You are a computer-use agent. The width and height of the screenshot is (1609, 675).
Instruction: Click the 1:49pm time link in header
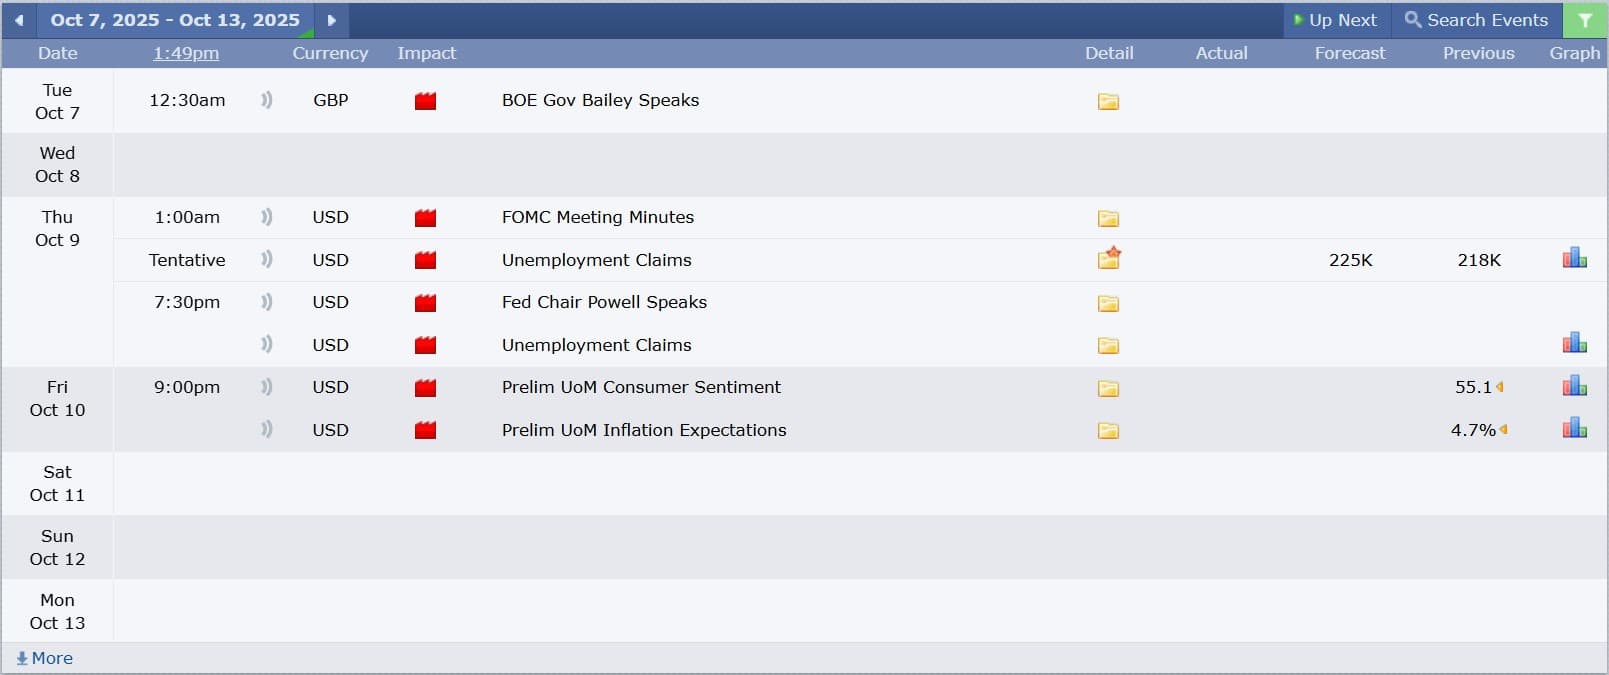[x=186, y=54]
